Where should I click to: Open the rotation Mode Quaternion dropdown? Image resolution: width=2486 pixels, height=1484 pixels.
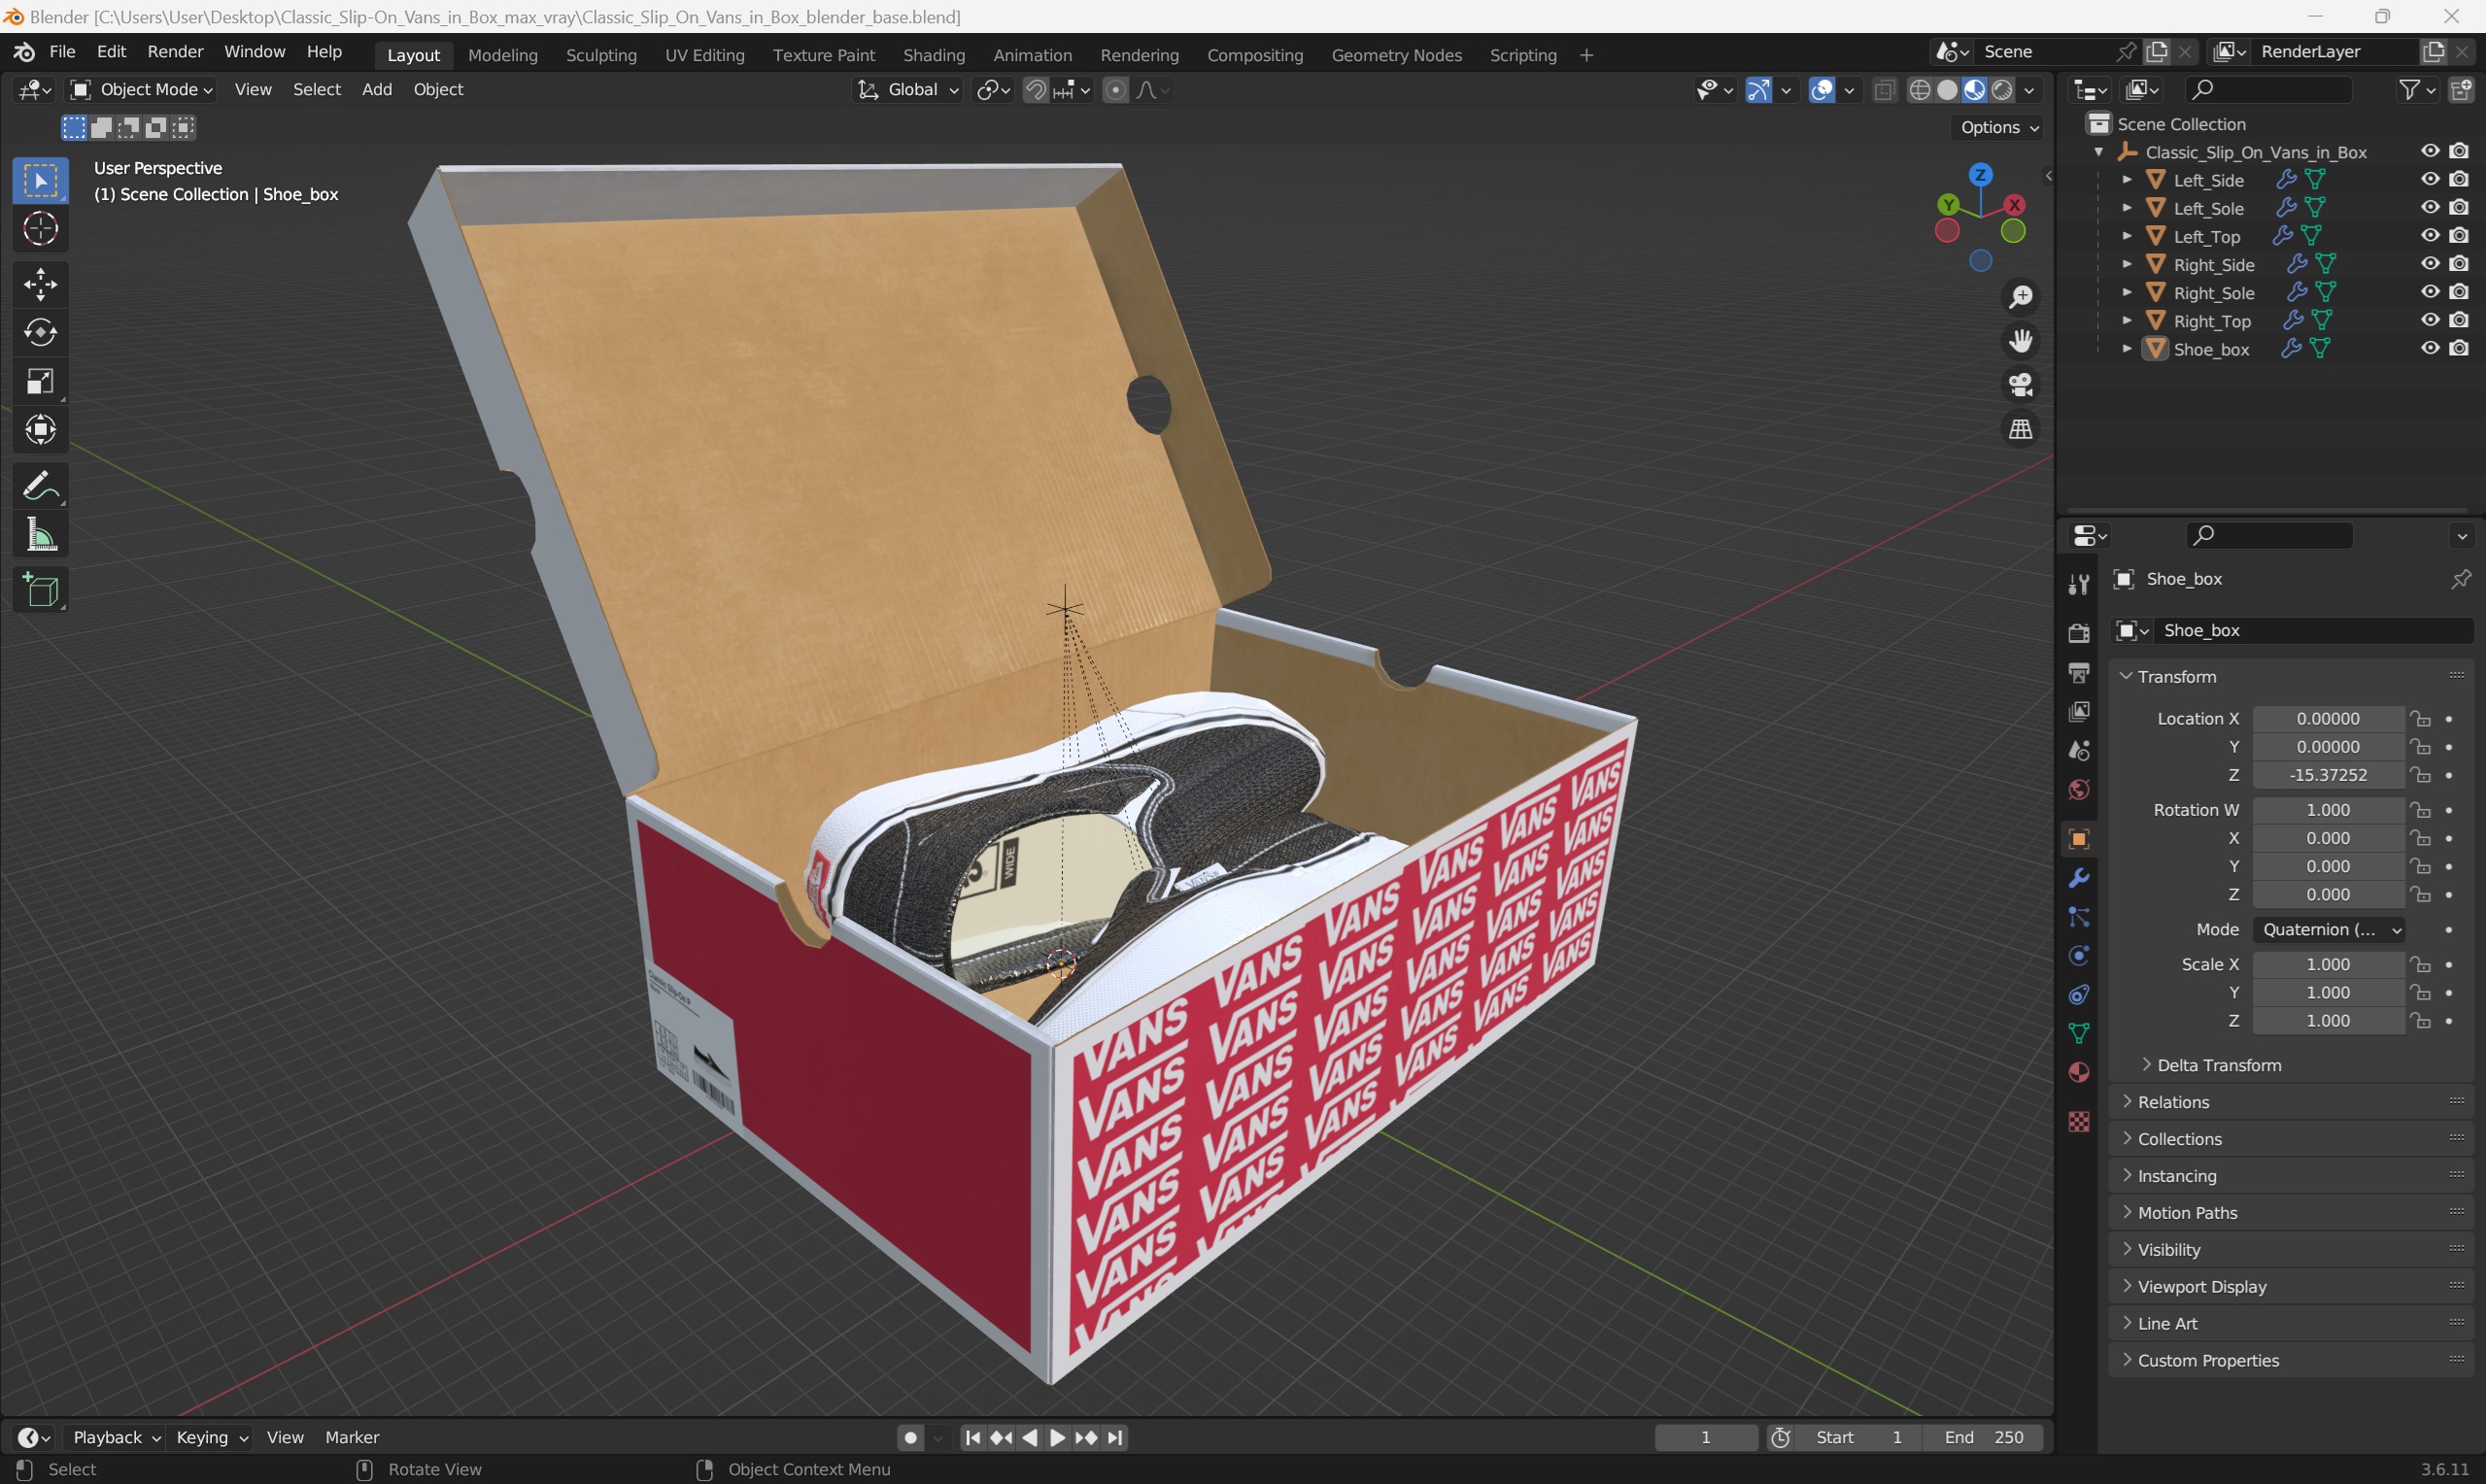point(2328,930)
